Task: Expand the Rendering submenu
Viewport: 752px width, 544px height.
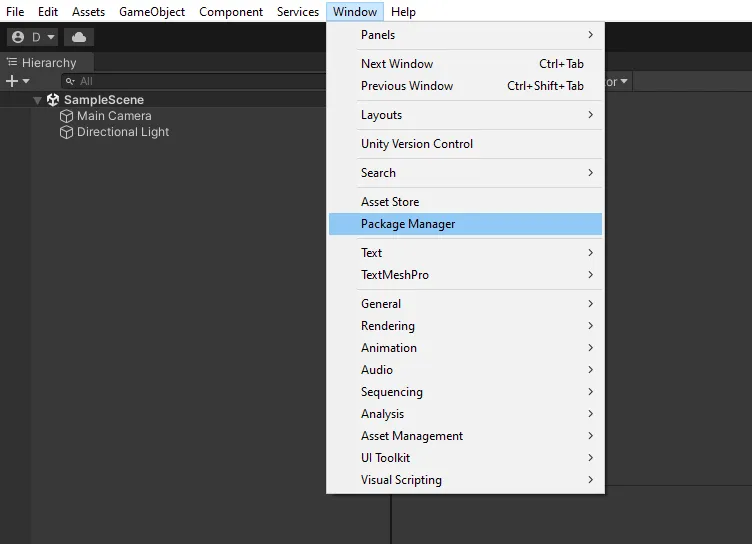Action: [x=465, y=326]
